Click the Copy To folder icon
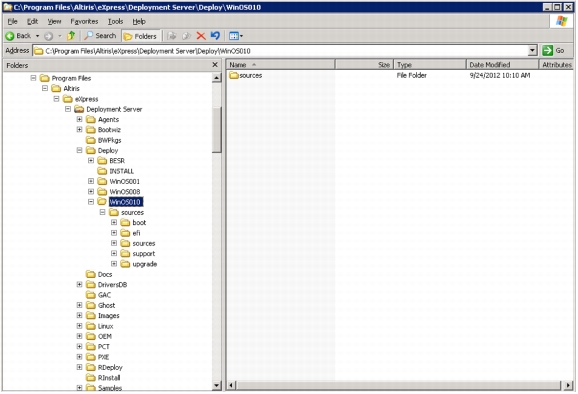The image size is (578, 394). tap(187, 36)
